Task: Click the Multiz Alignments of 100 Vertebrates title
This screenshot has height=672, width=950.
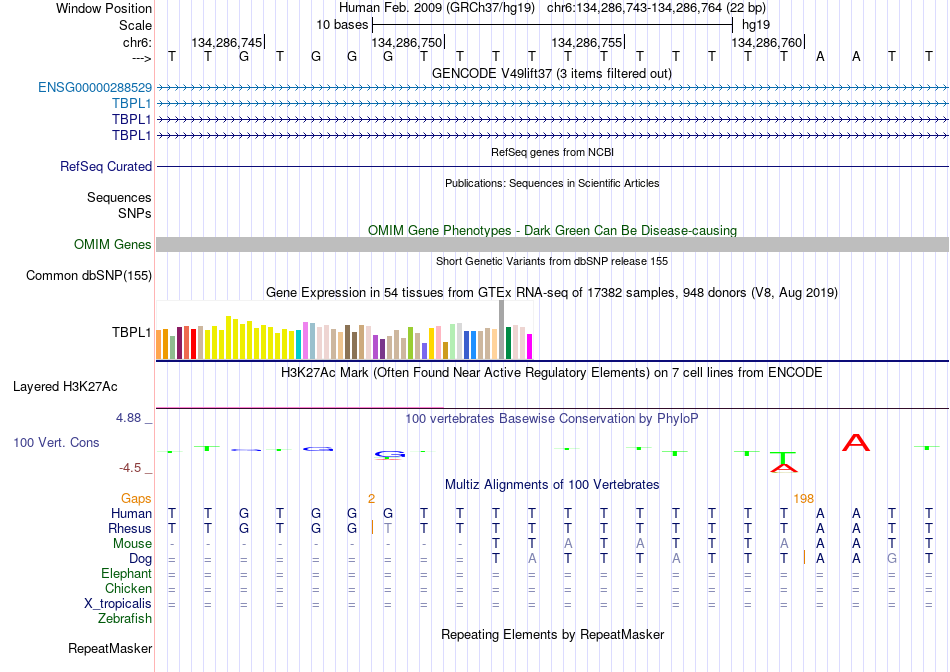Action: point(552,484)
